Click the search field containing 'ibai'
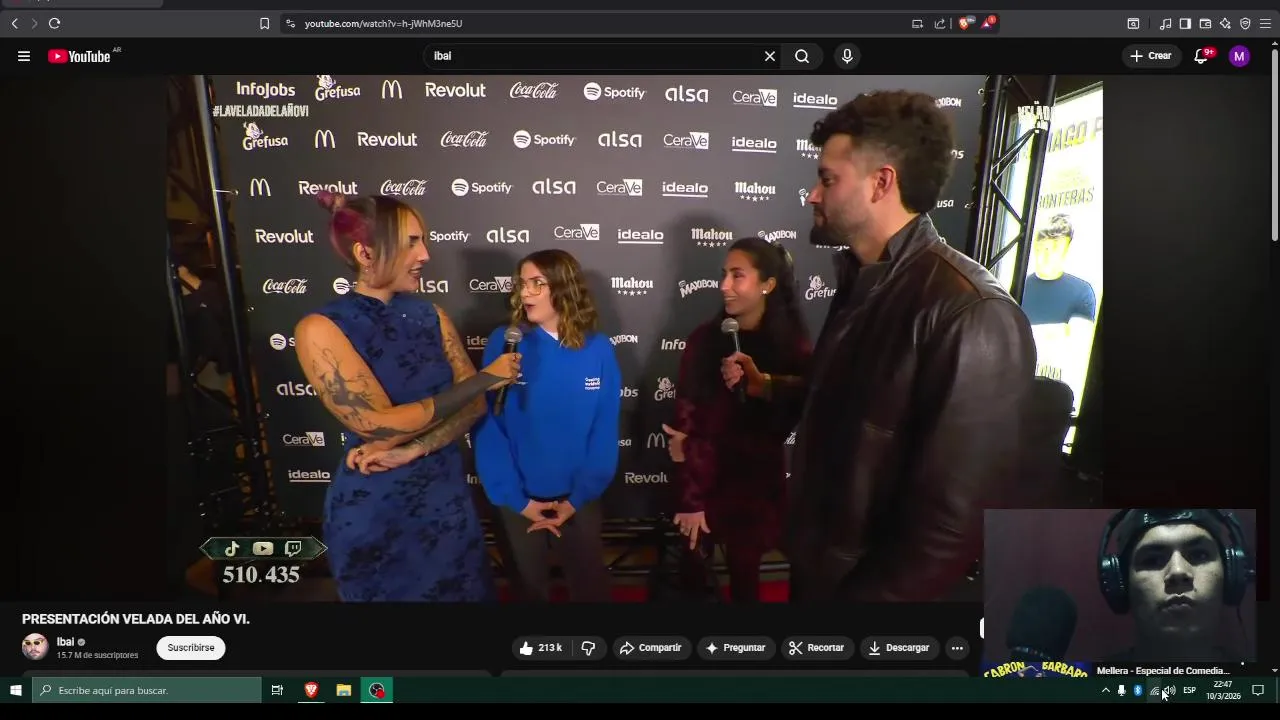The image size is (1280, 720). pyautogui.click(x=594, y=56)
